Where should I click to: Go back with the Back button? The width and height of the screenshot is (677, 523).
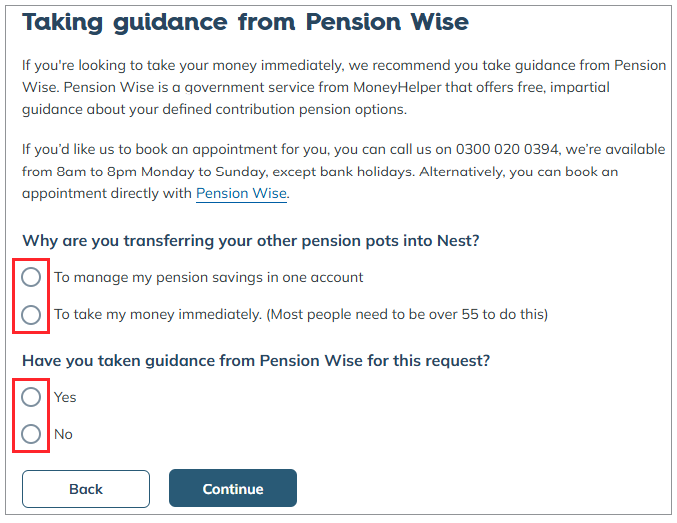86,489
